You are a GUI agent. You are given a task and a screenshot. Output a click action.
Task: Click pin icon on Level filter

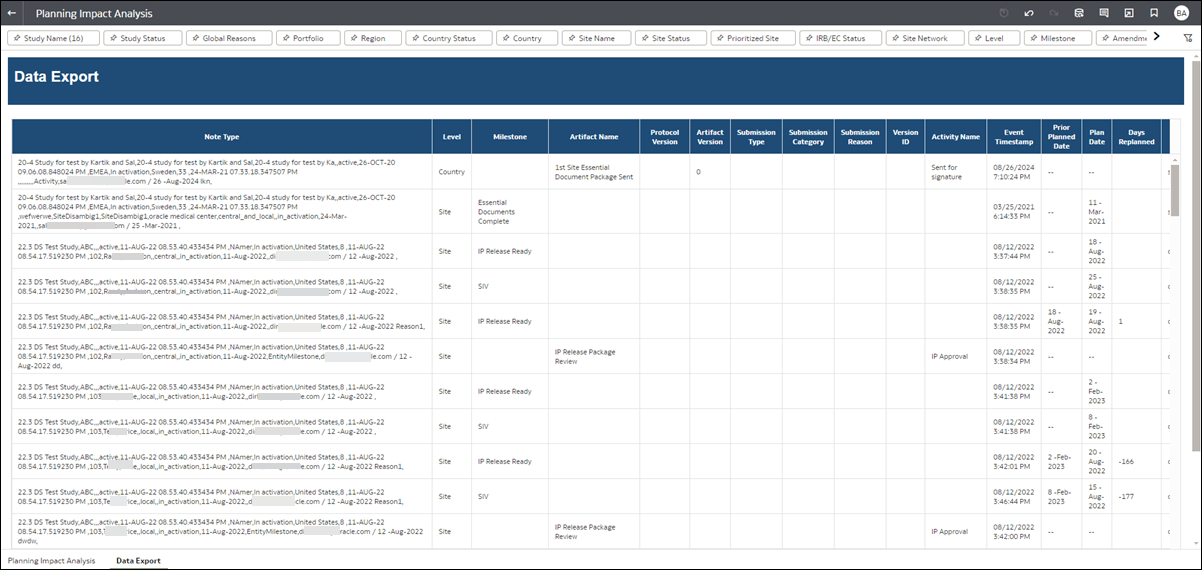point(978,38)
